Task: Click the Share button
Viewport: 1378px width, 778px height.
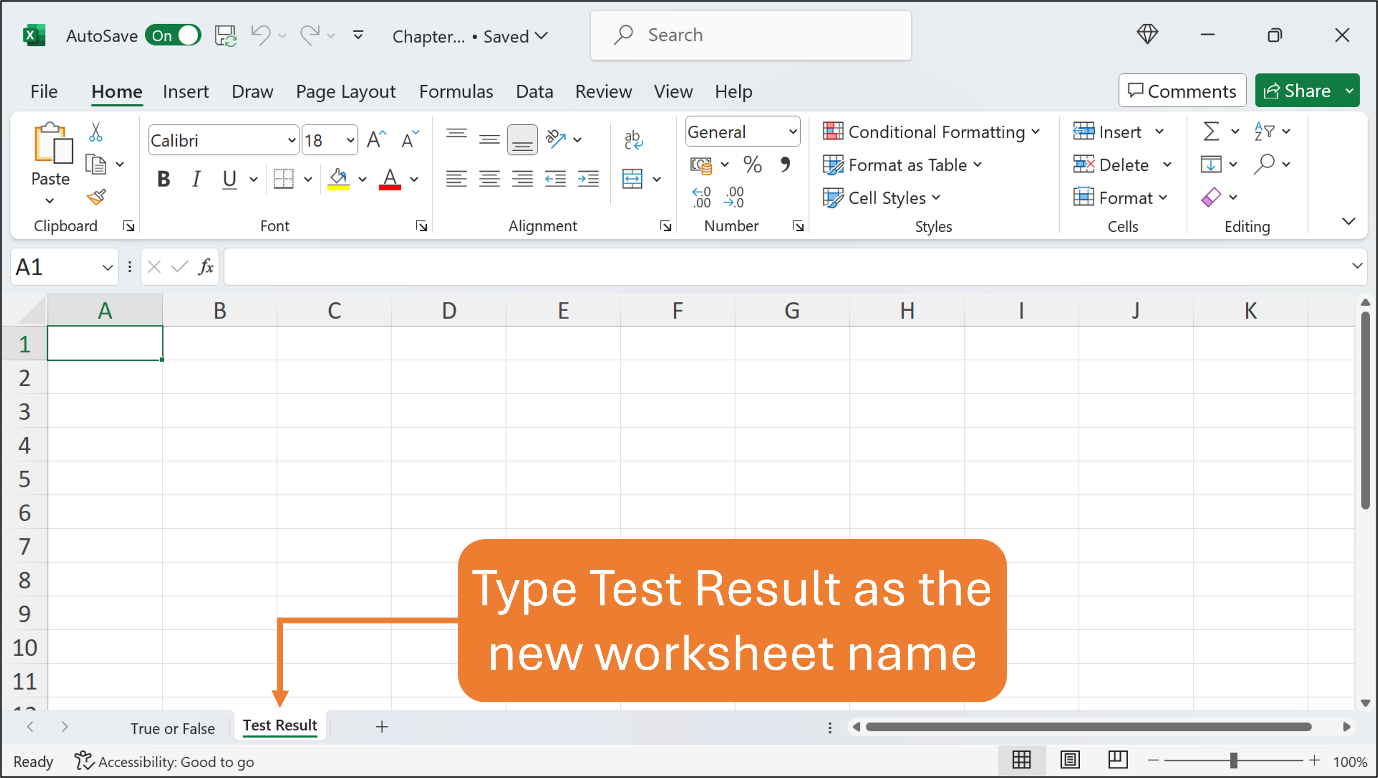Action: (1297, 91)
